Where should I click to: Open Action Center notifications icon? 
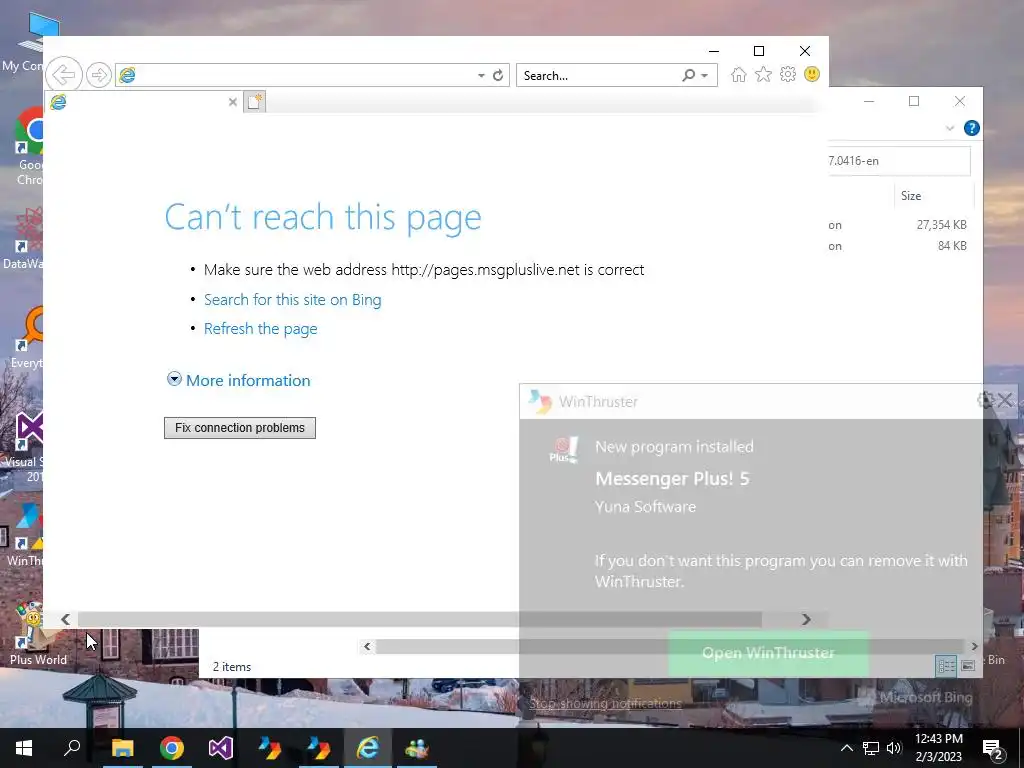[x=993, y=748]
